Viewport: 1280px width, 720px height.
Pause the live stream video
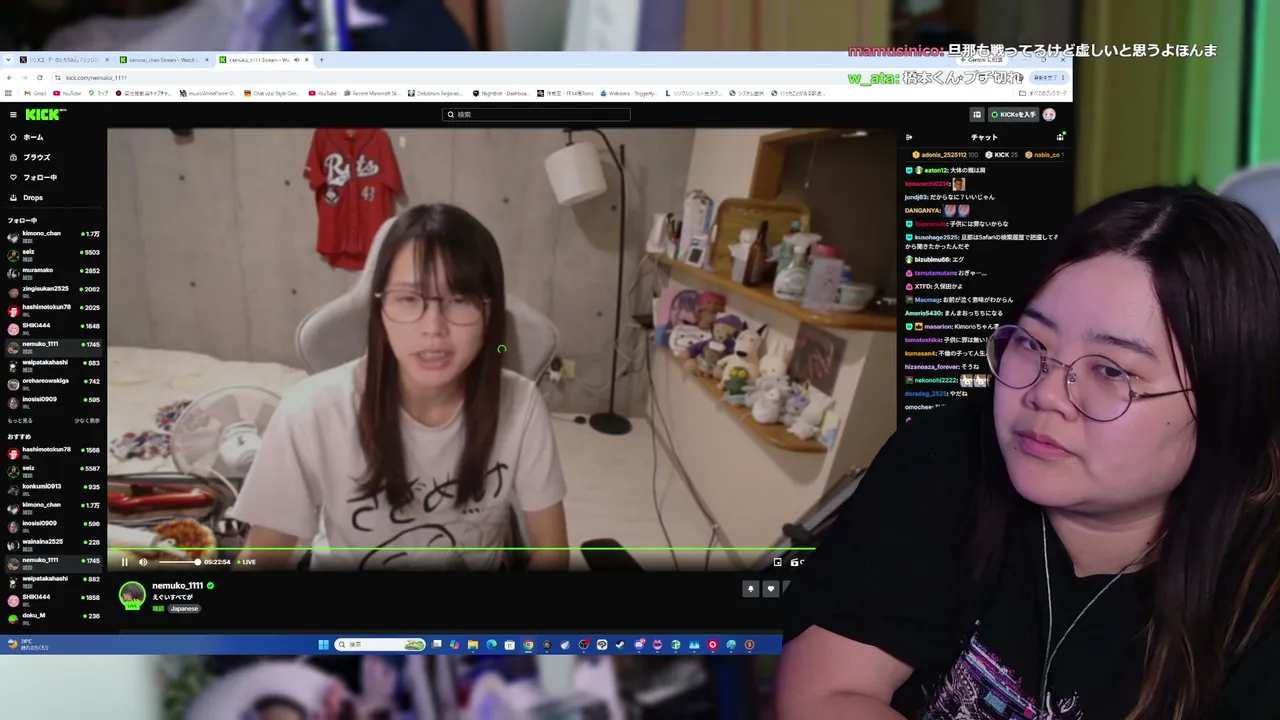[125, 562]
